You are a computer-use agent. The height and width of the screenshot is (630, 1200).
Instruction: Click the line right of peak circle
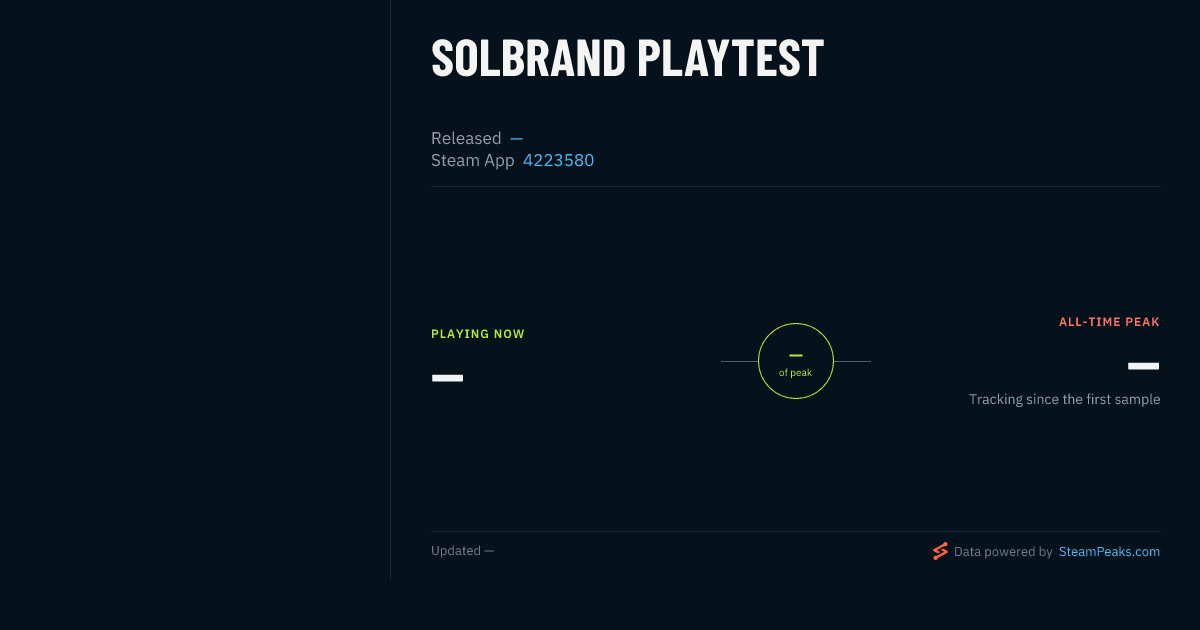pos(852,361)
